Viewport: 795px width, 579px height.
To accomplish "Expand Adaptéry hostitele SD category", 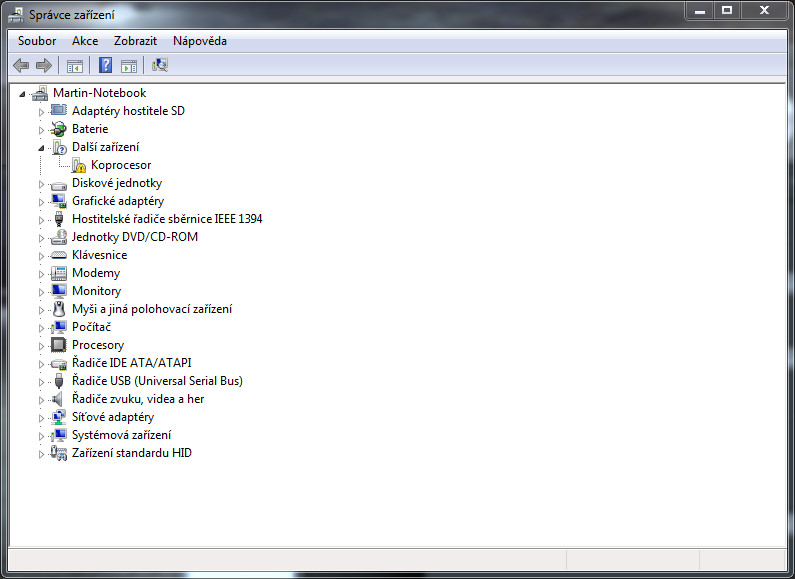I will pos(42,112).
